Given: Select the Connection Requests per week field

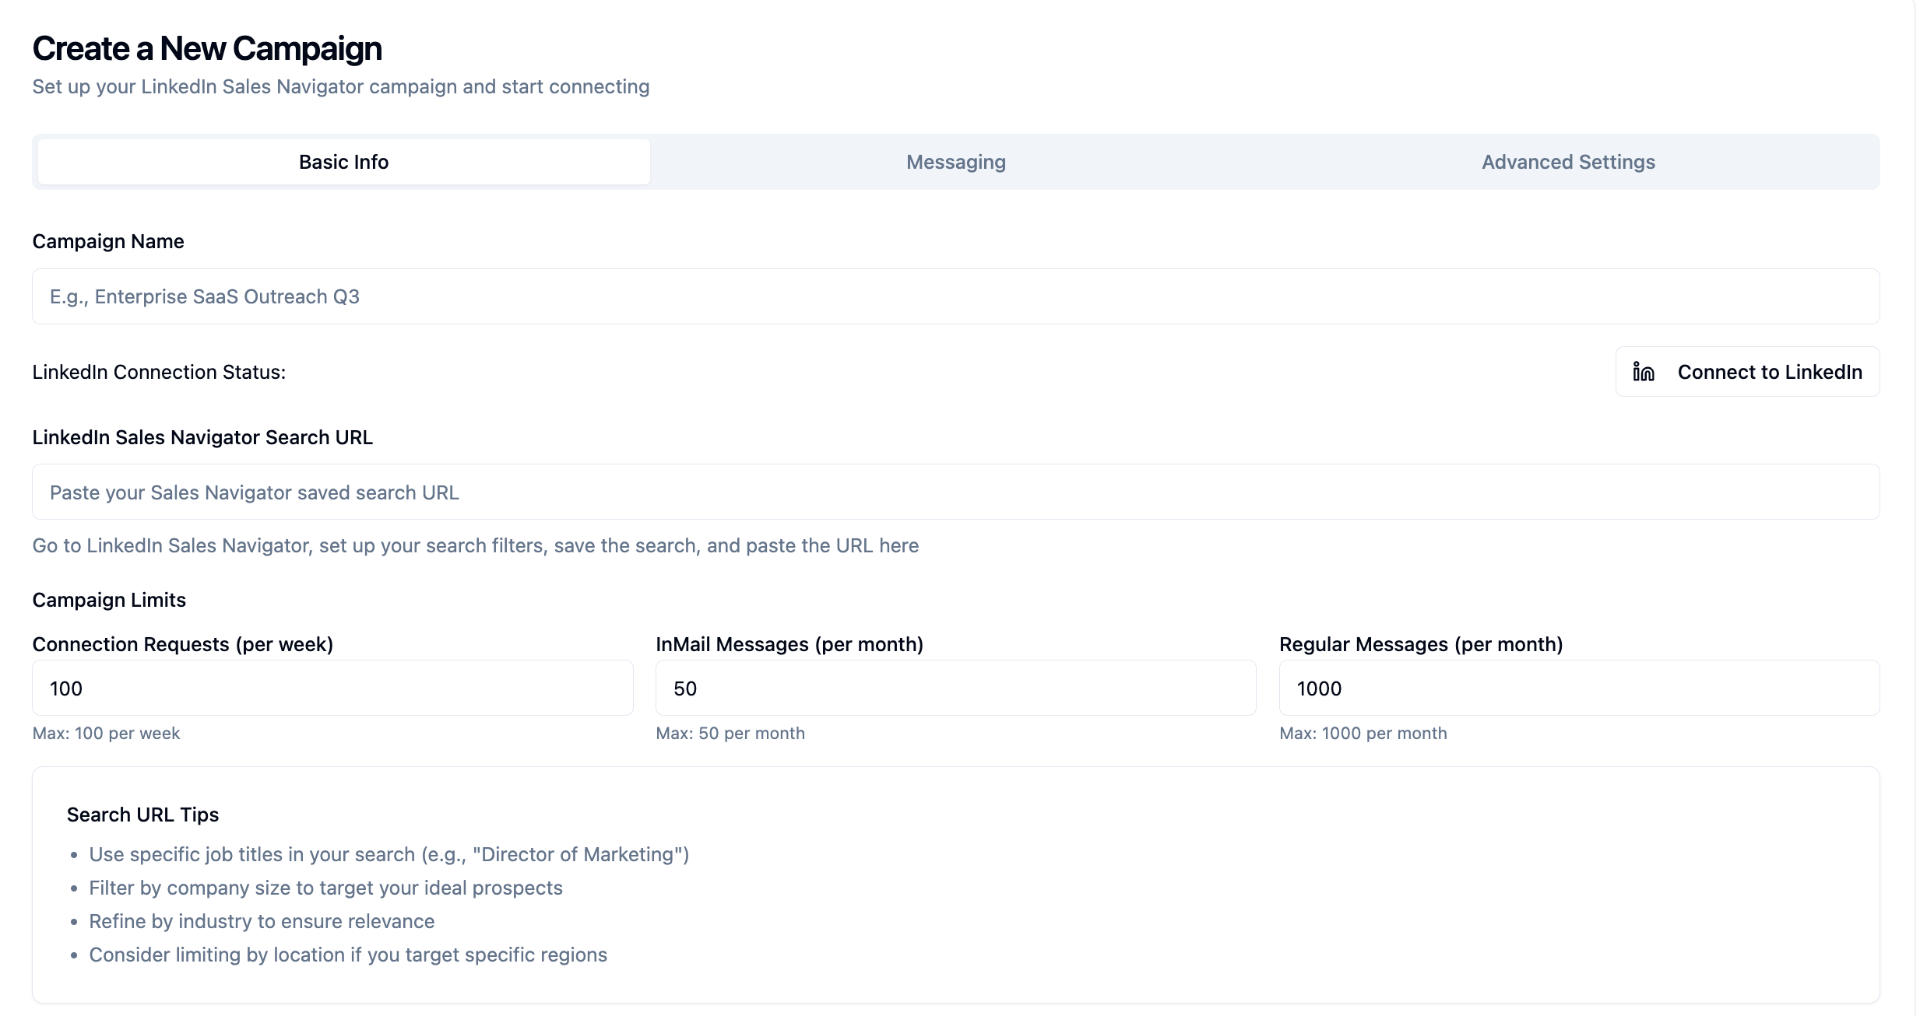Looking at the screenshot, I should 333,688.
